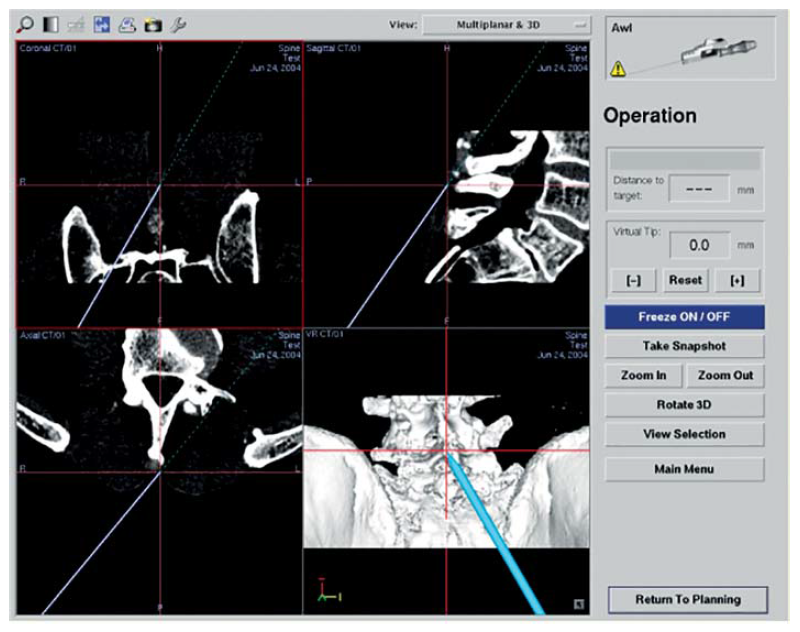Click the print toolbar icon

(128, 24)
